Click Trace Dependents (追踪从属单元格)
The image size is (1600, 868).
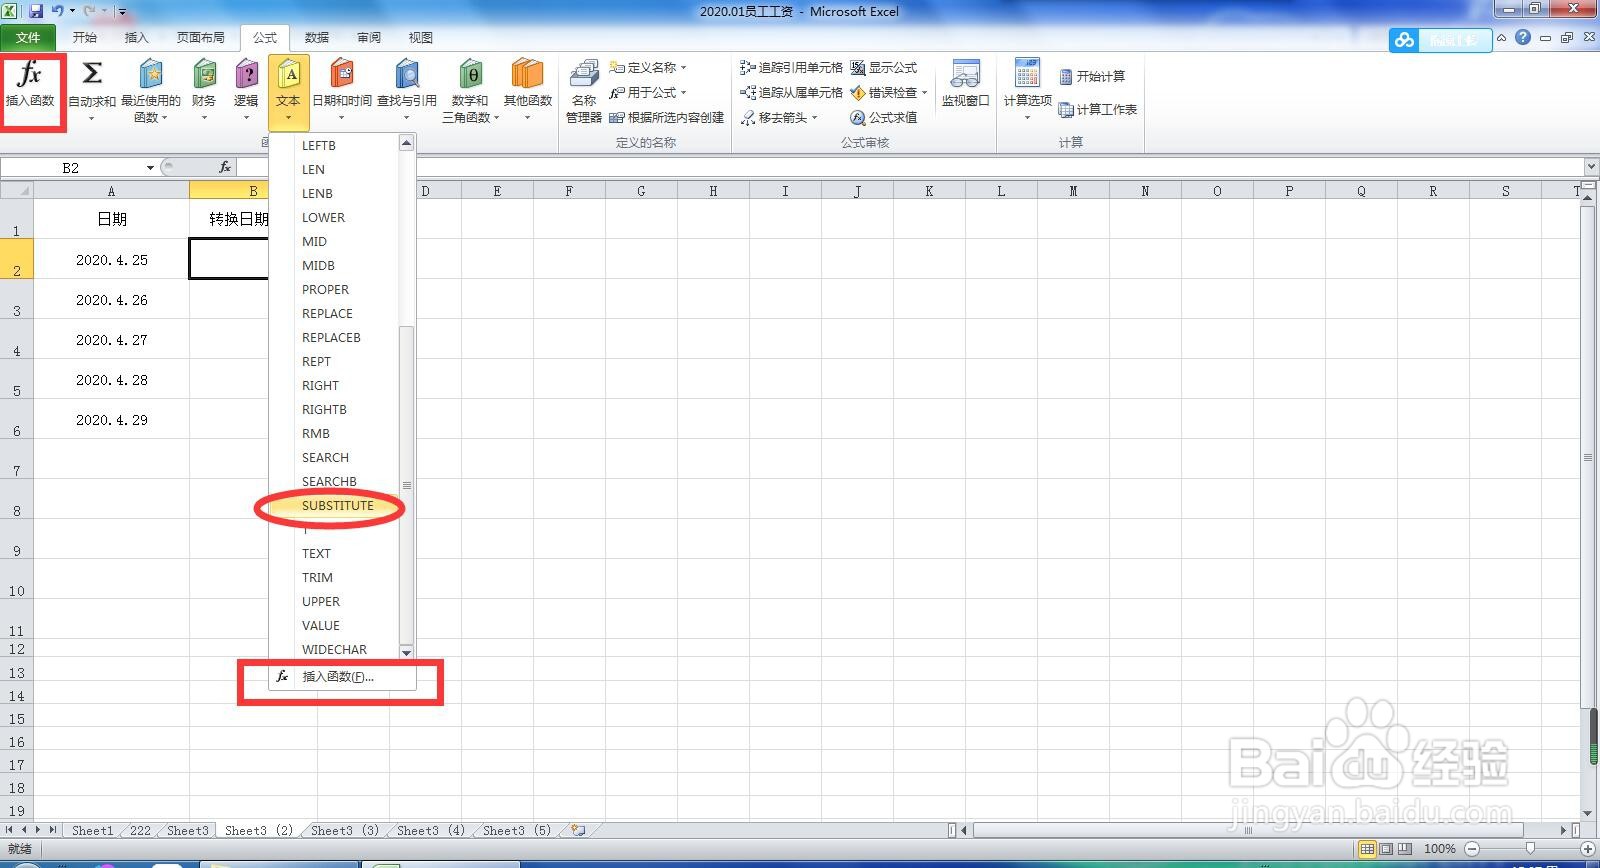click(x=792, y=92)
